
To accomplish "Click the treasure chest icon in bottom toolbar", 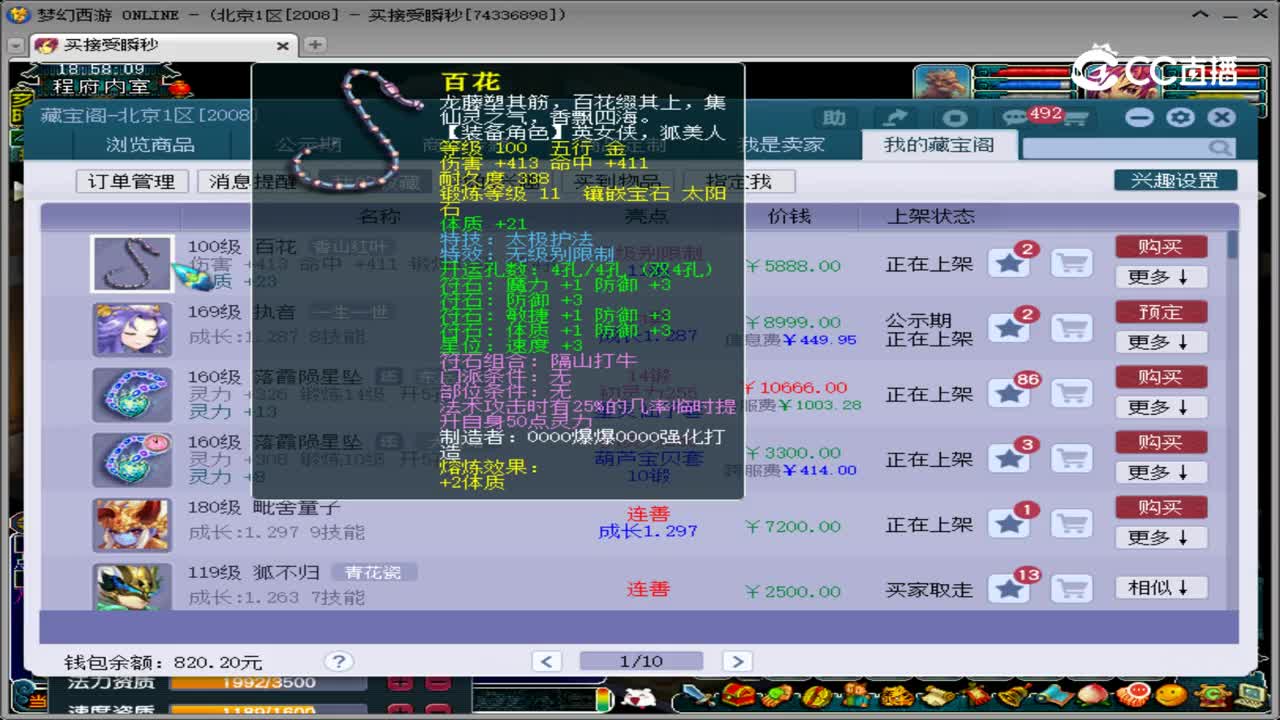I will (x=737, y=695).
